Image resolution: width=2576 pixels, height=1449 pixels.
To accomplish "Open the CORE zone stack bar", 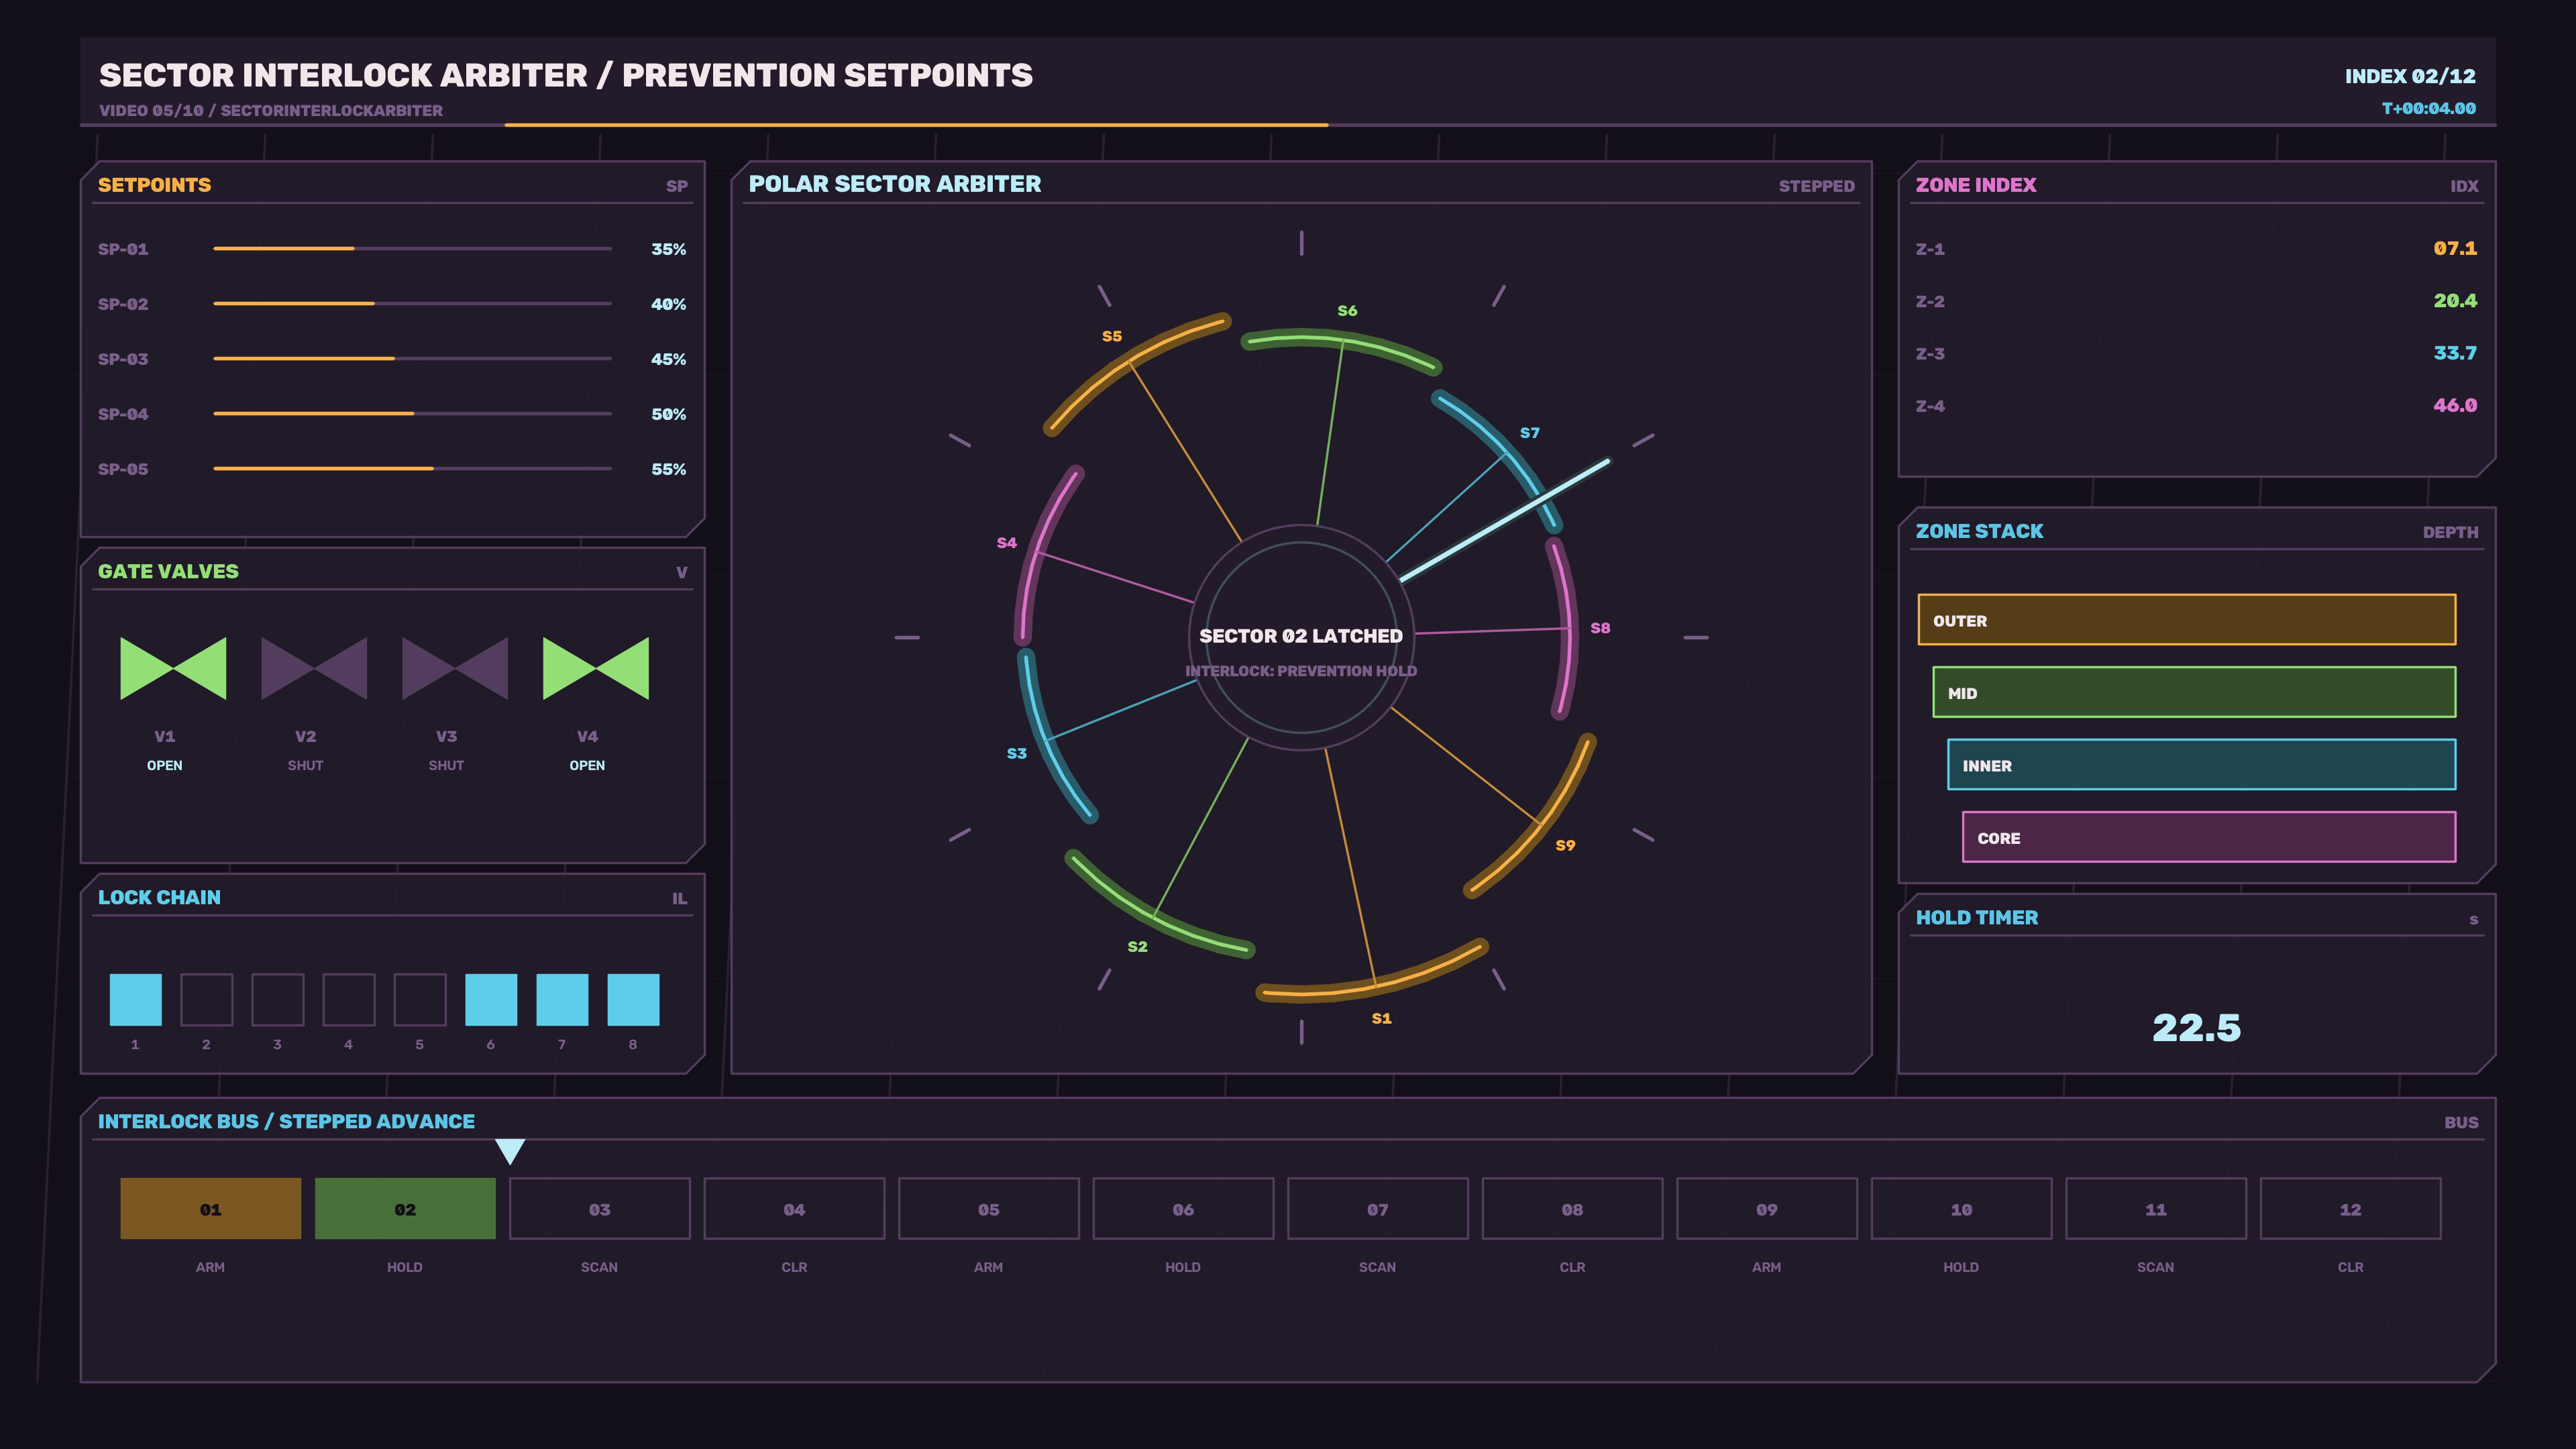I will [2208, 837].
